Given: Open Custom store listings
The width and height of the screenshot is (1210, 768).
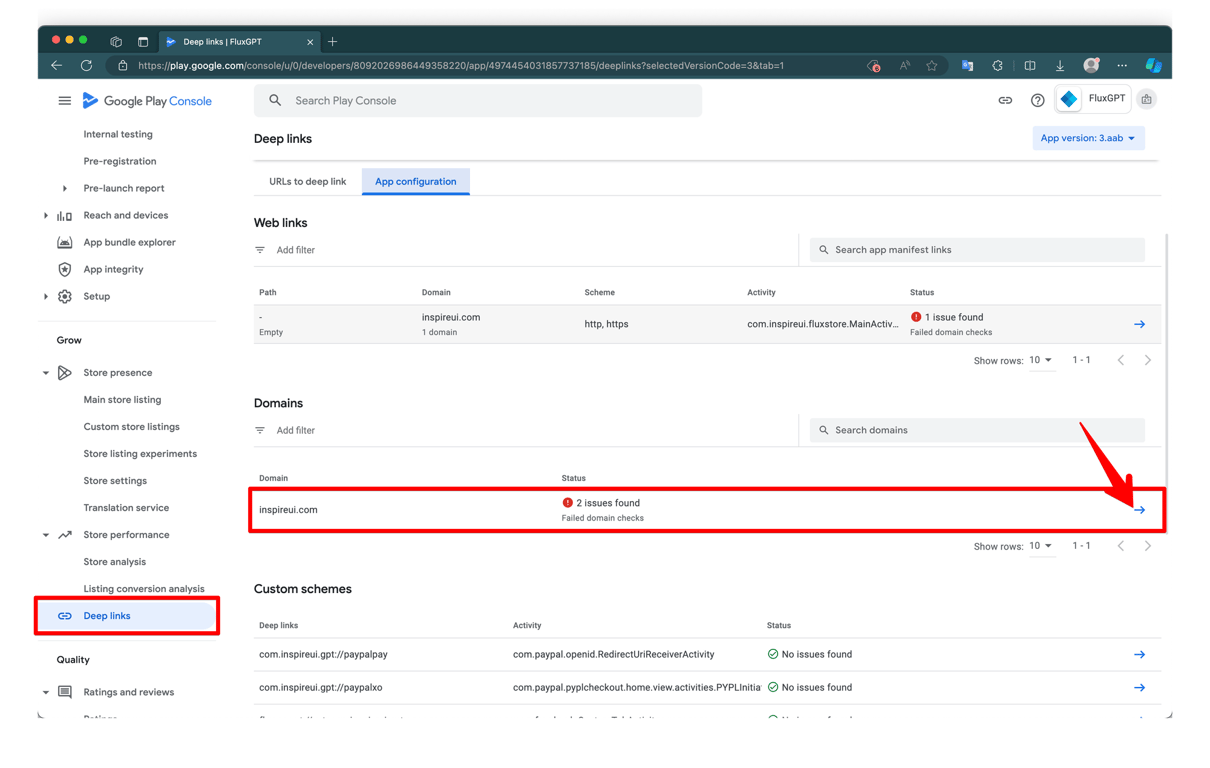Looking at the screenshot, I should coord(131,427).
